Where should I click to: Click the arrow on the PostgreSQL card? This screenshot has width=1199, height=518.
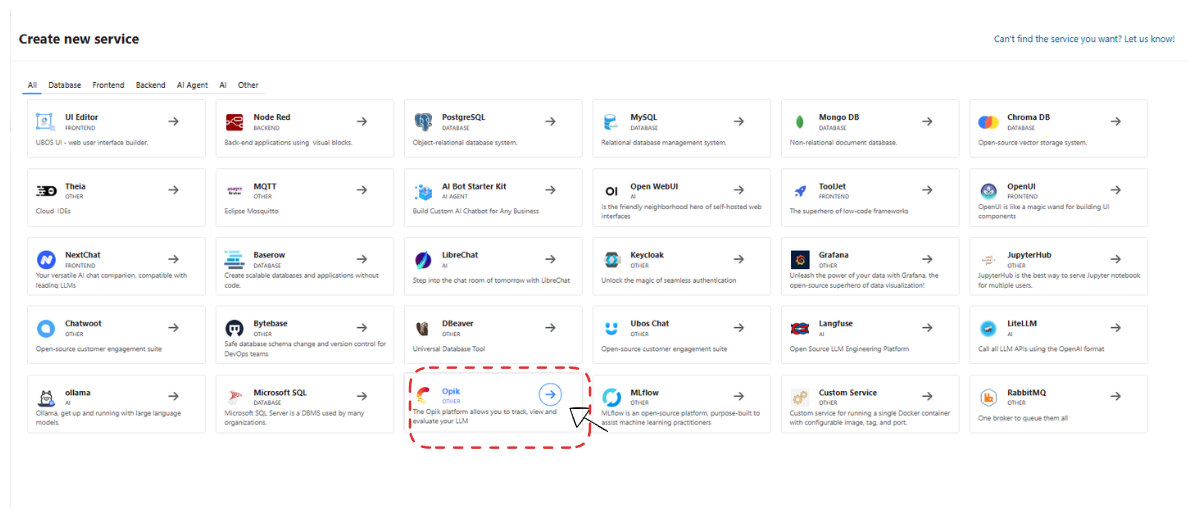[551, 122]
